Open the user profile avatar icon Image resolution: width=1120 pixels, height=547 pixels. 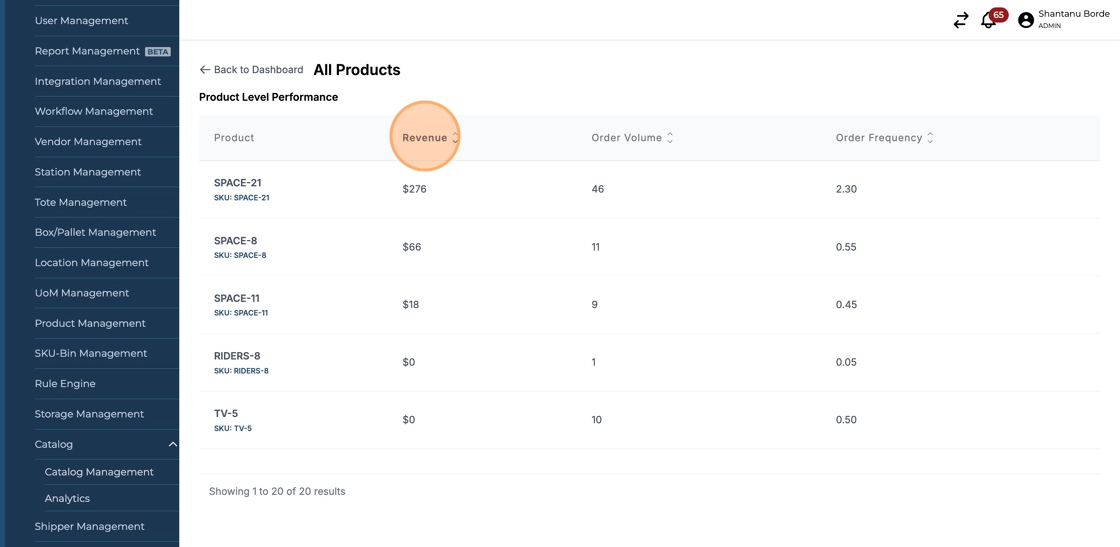[1025, 20]
